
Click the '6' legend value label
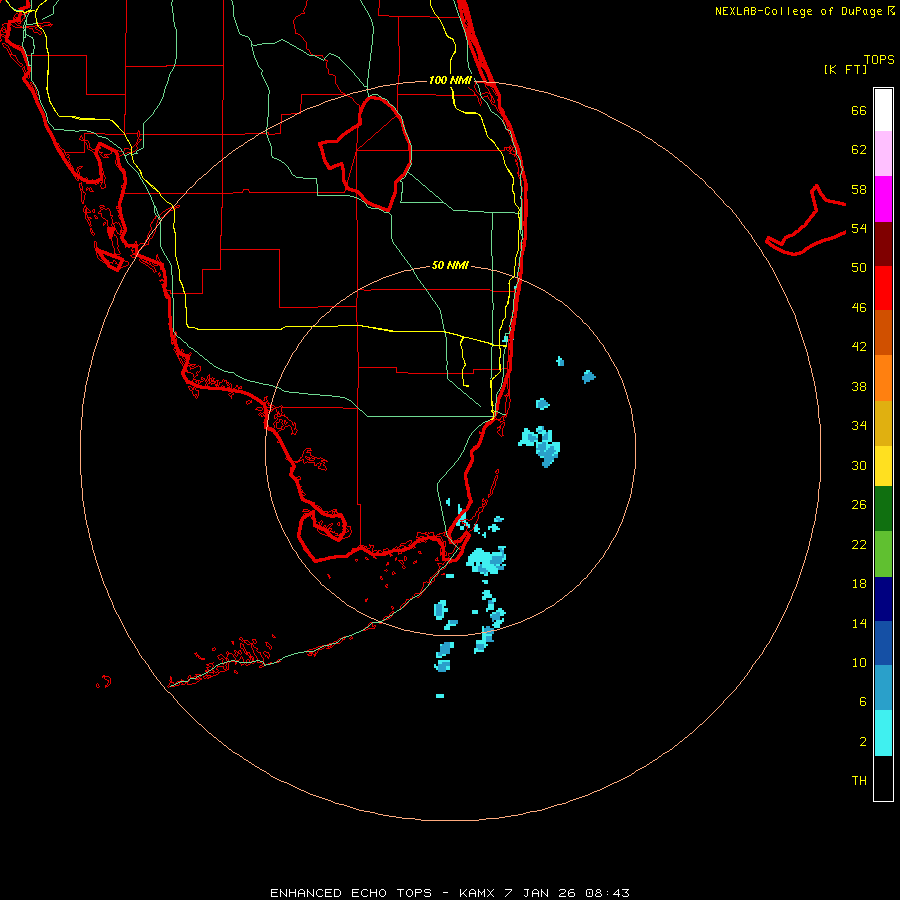click(x=862, y=702)
